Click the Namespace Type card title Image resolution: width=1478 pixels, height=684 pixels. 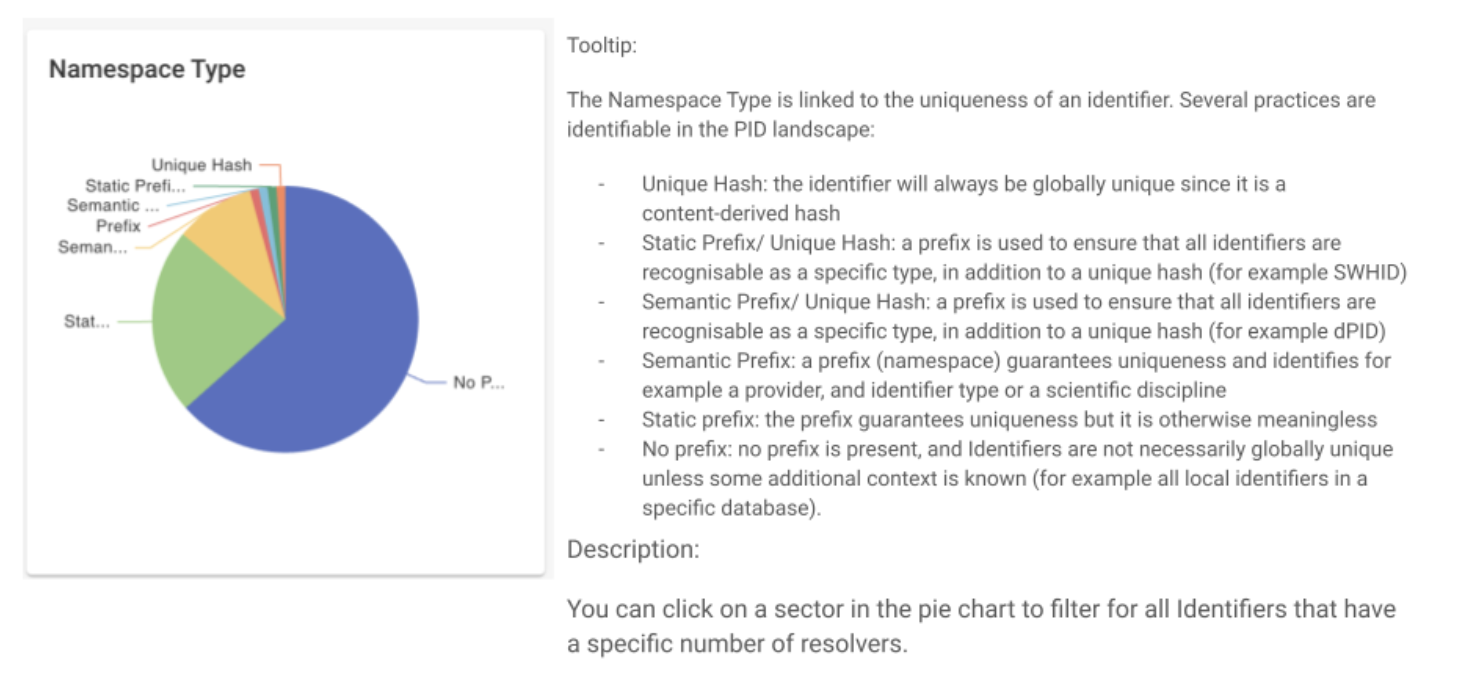click(x=147, y=69)
